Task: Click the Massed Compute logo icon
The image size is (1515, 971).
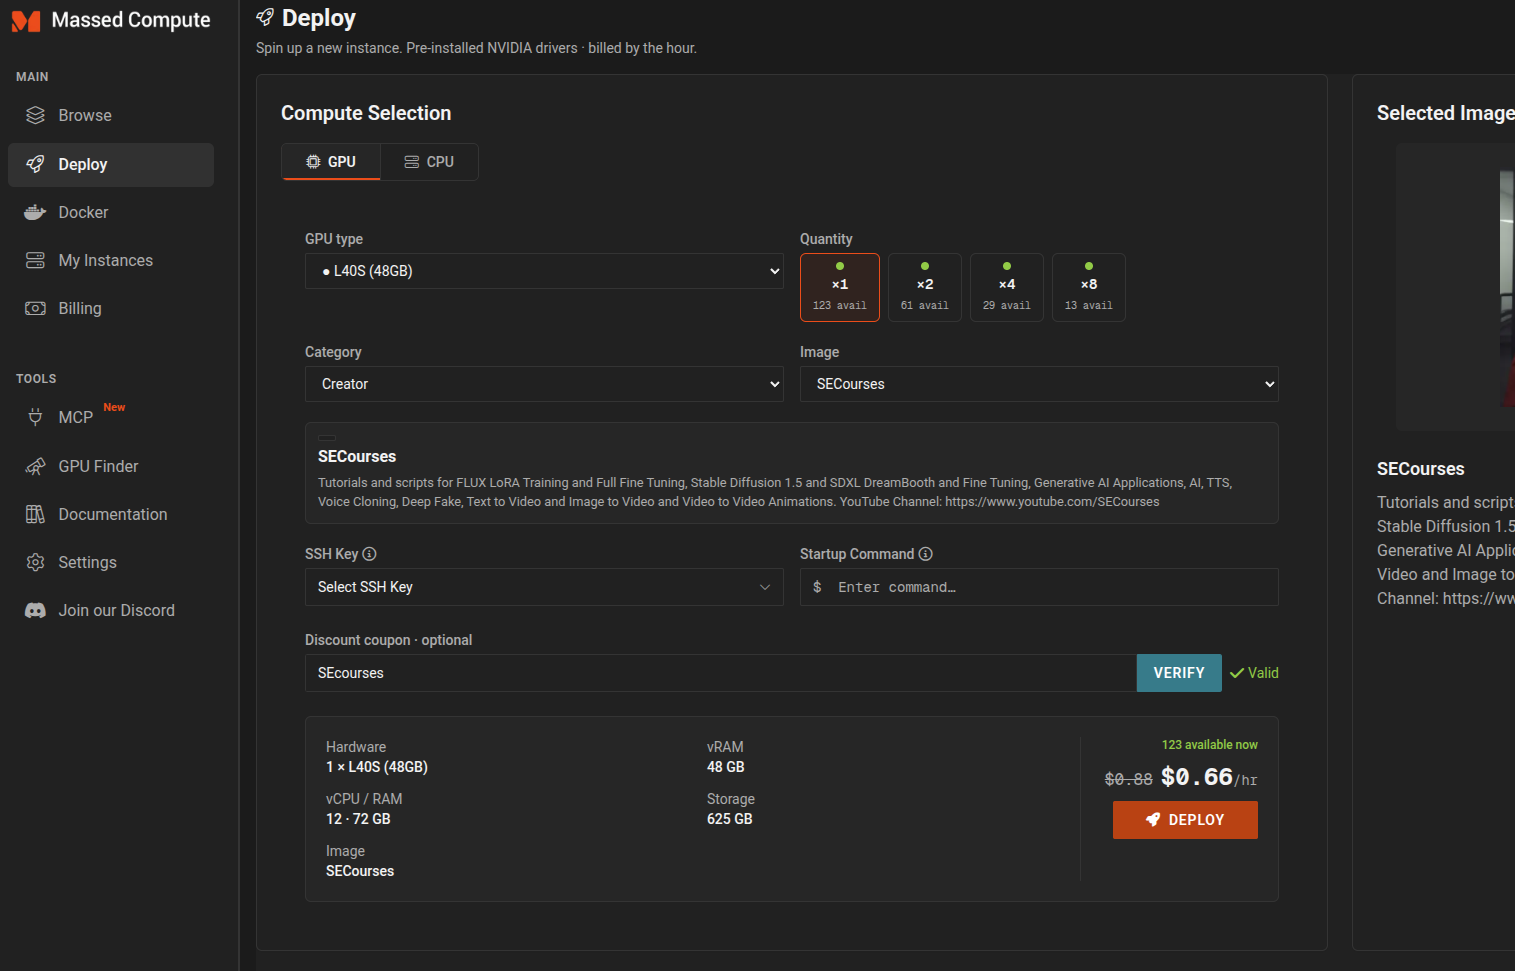Action: [26, 21]
